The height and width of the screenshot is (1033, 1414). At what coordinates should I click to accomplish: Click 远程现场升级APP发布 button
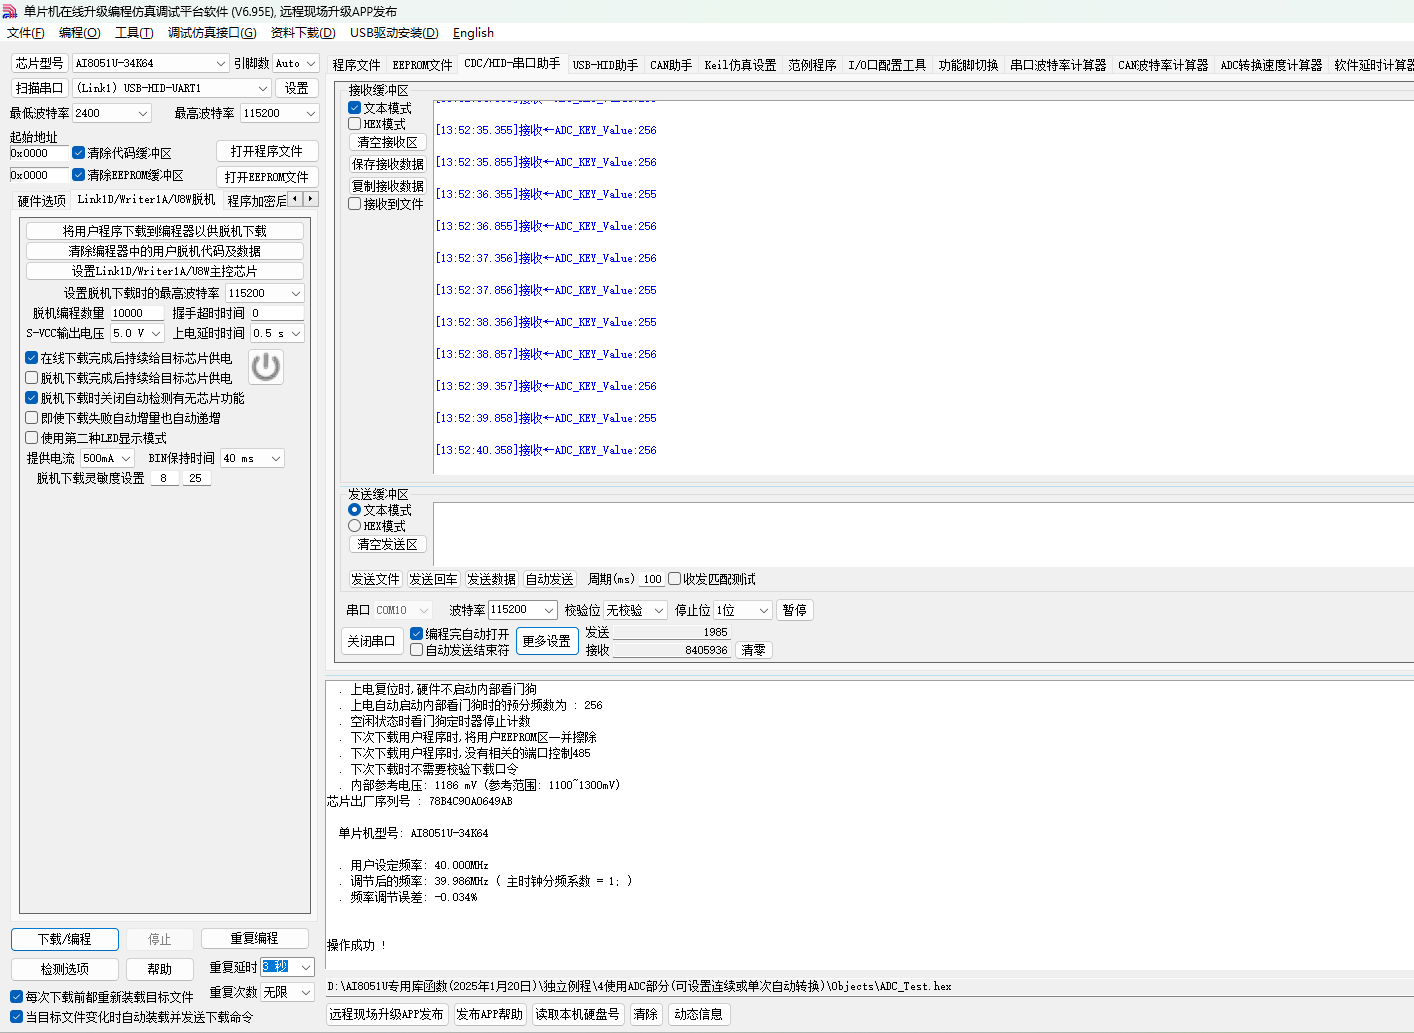tap(387, 1014)
